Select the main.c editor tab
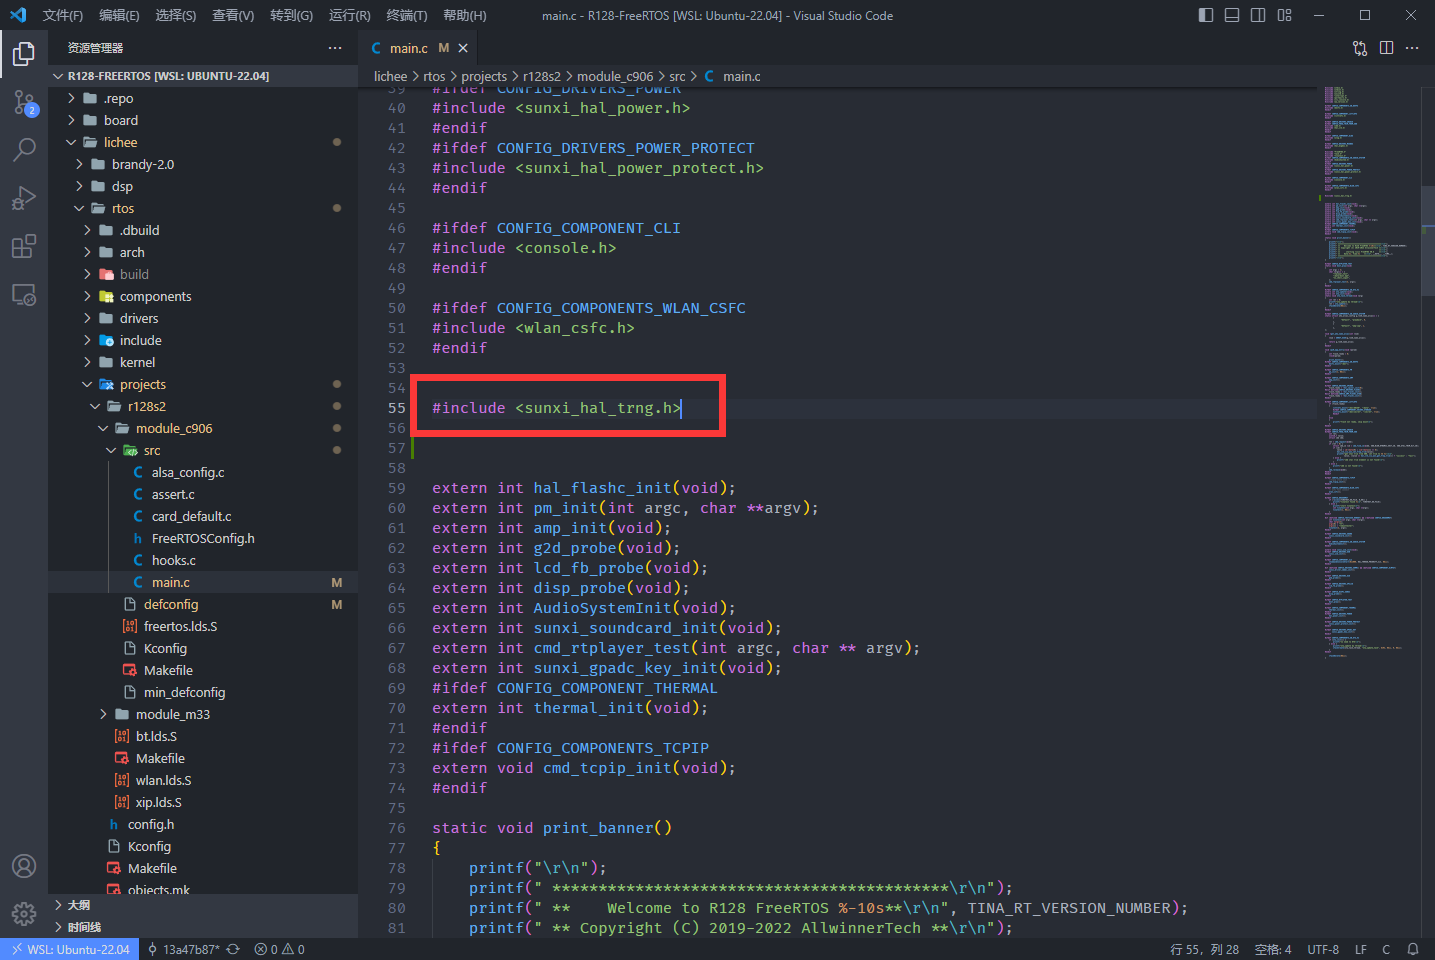 click(x=408, y=48)
